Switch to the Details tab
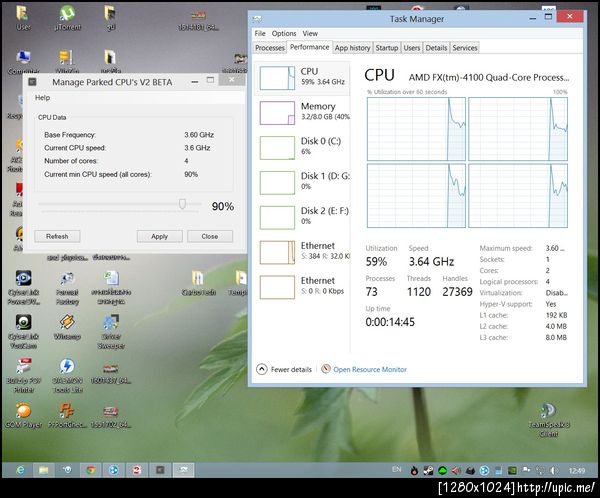600x498 pixels. pyautogui.click(x=436, y=48)
